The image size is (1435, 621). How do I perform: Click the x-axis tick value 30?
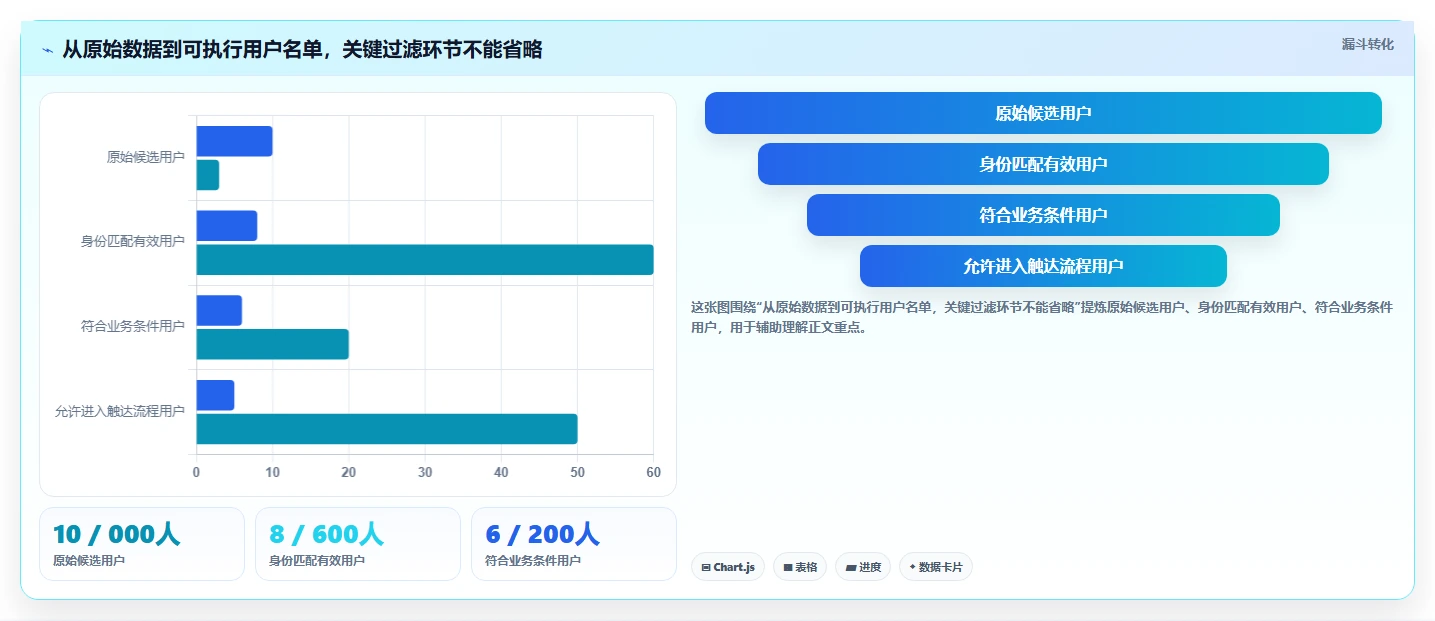(x=425, y=472)
